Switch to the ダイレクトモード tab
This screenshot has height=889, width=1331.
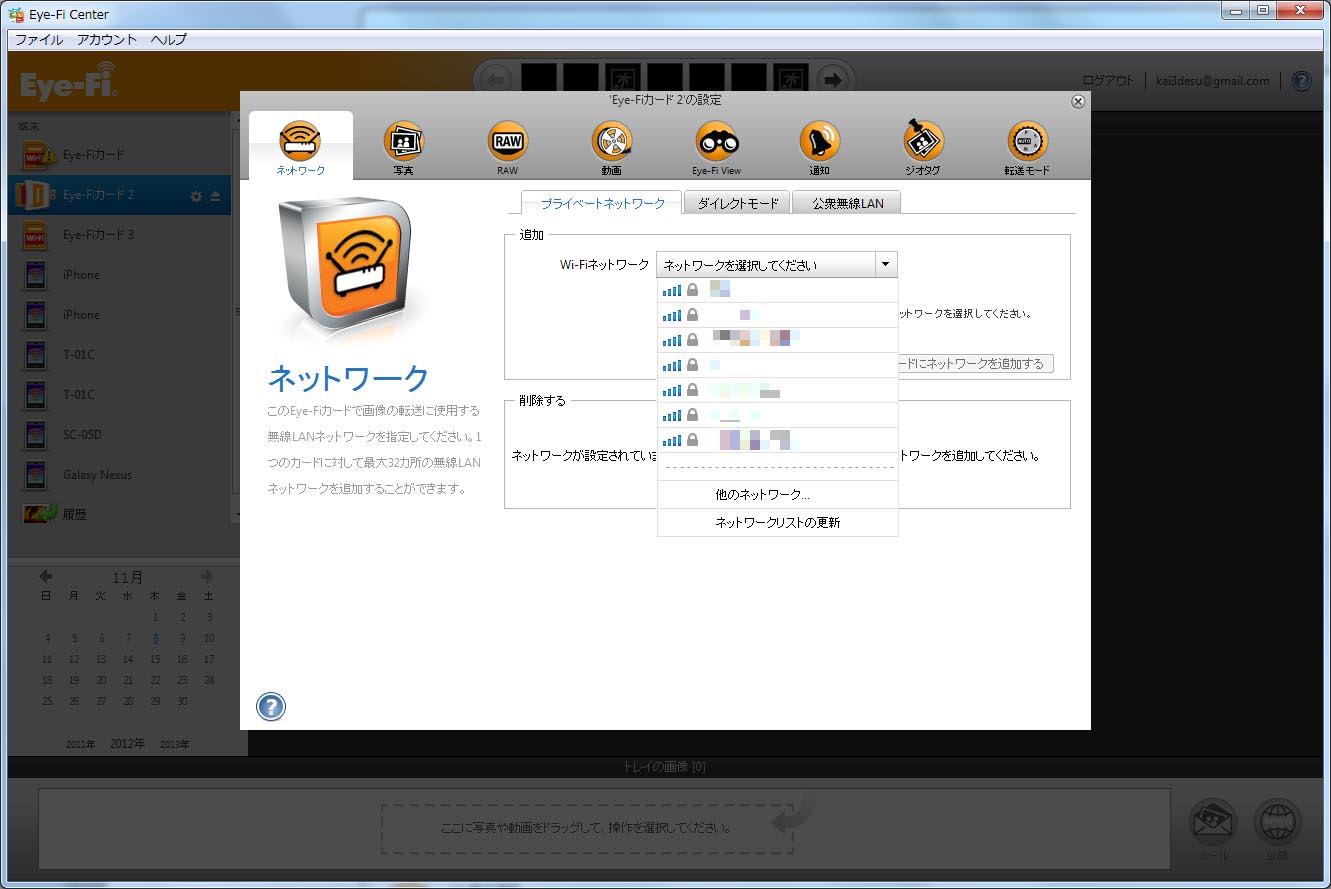pyautogui.click(x=737, y=201)
